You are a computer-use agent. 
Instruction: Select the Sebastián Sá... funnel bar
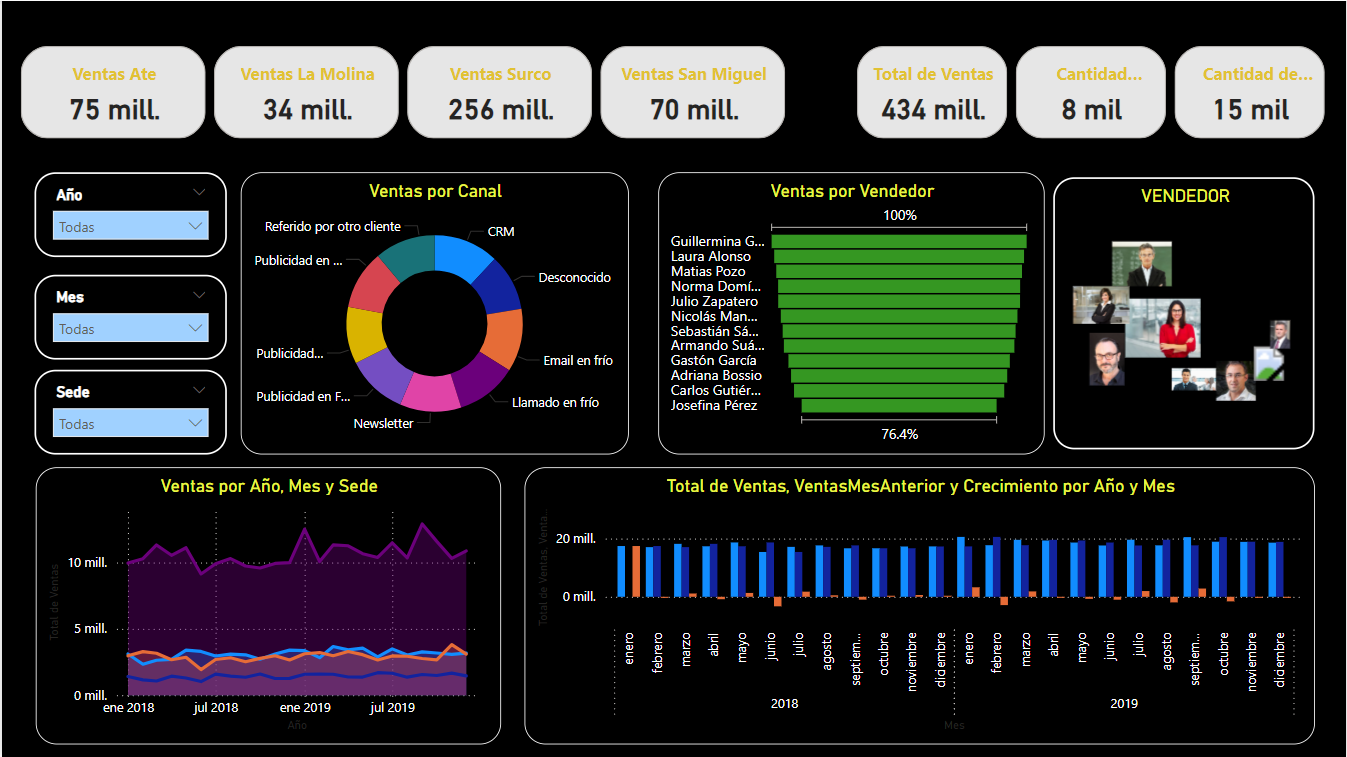pyautogui.click(x=899, y=330)
